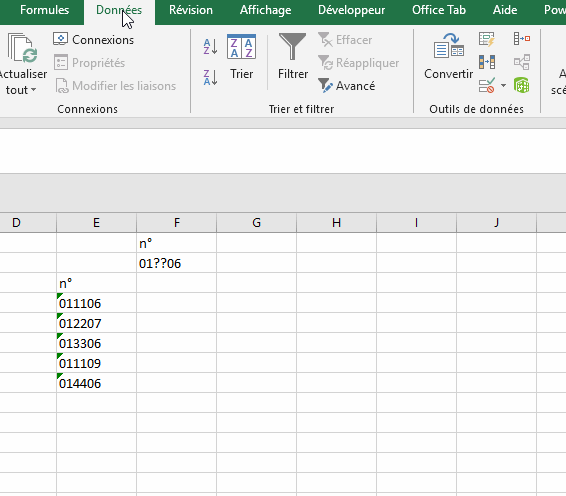Open the Connexions button

click(93, 40)
